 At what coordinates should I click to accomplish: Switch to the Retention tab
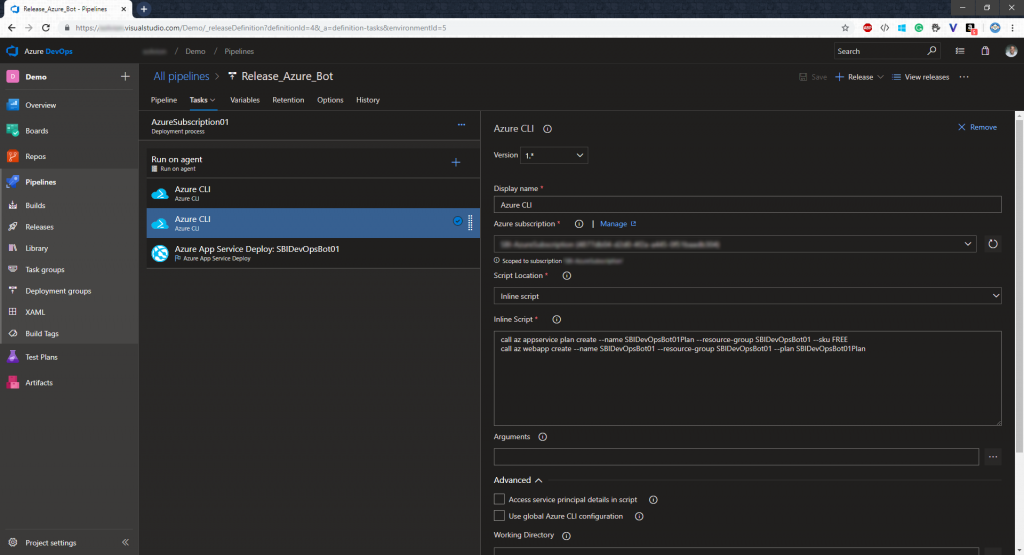(288, 100)
